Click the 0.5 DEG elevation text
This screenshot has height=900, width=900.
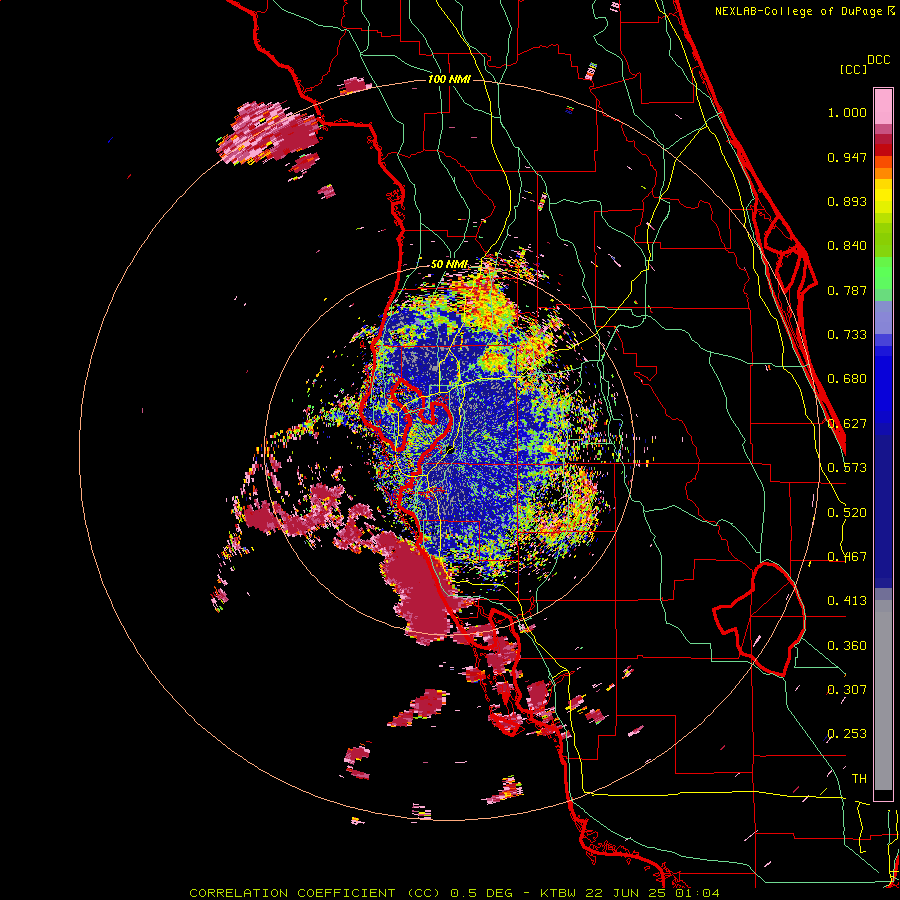[482, 893]
